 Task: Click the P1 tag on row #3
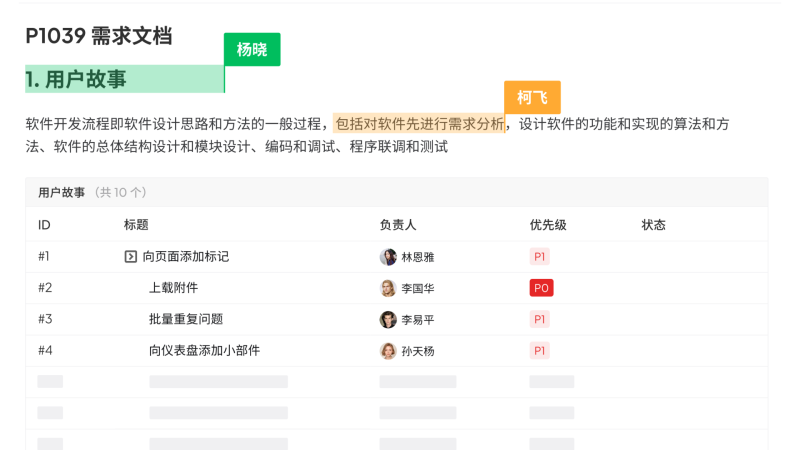[x=539, y=319]
